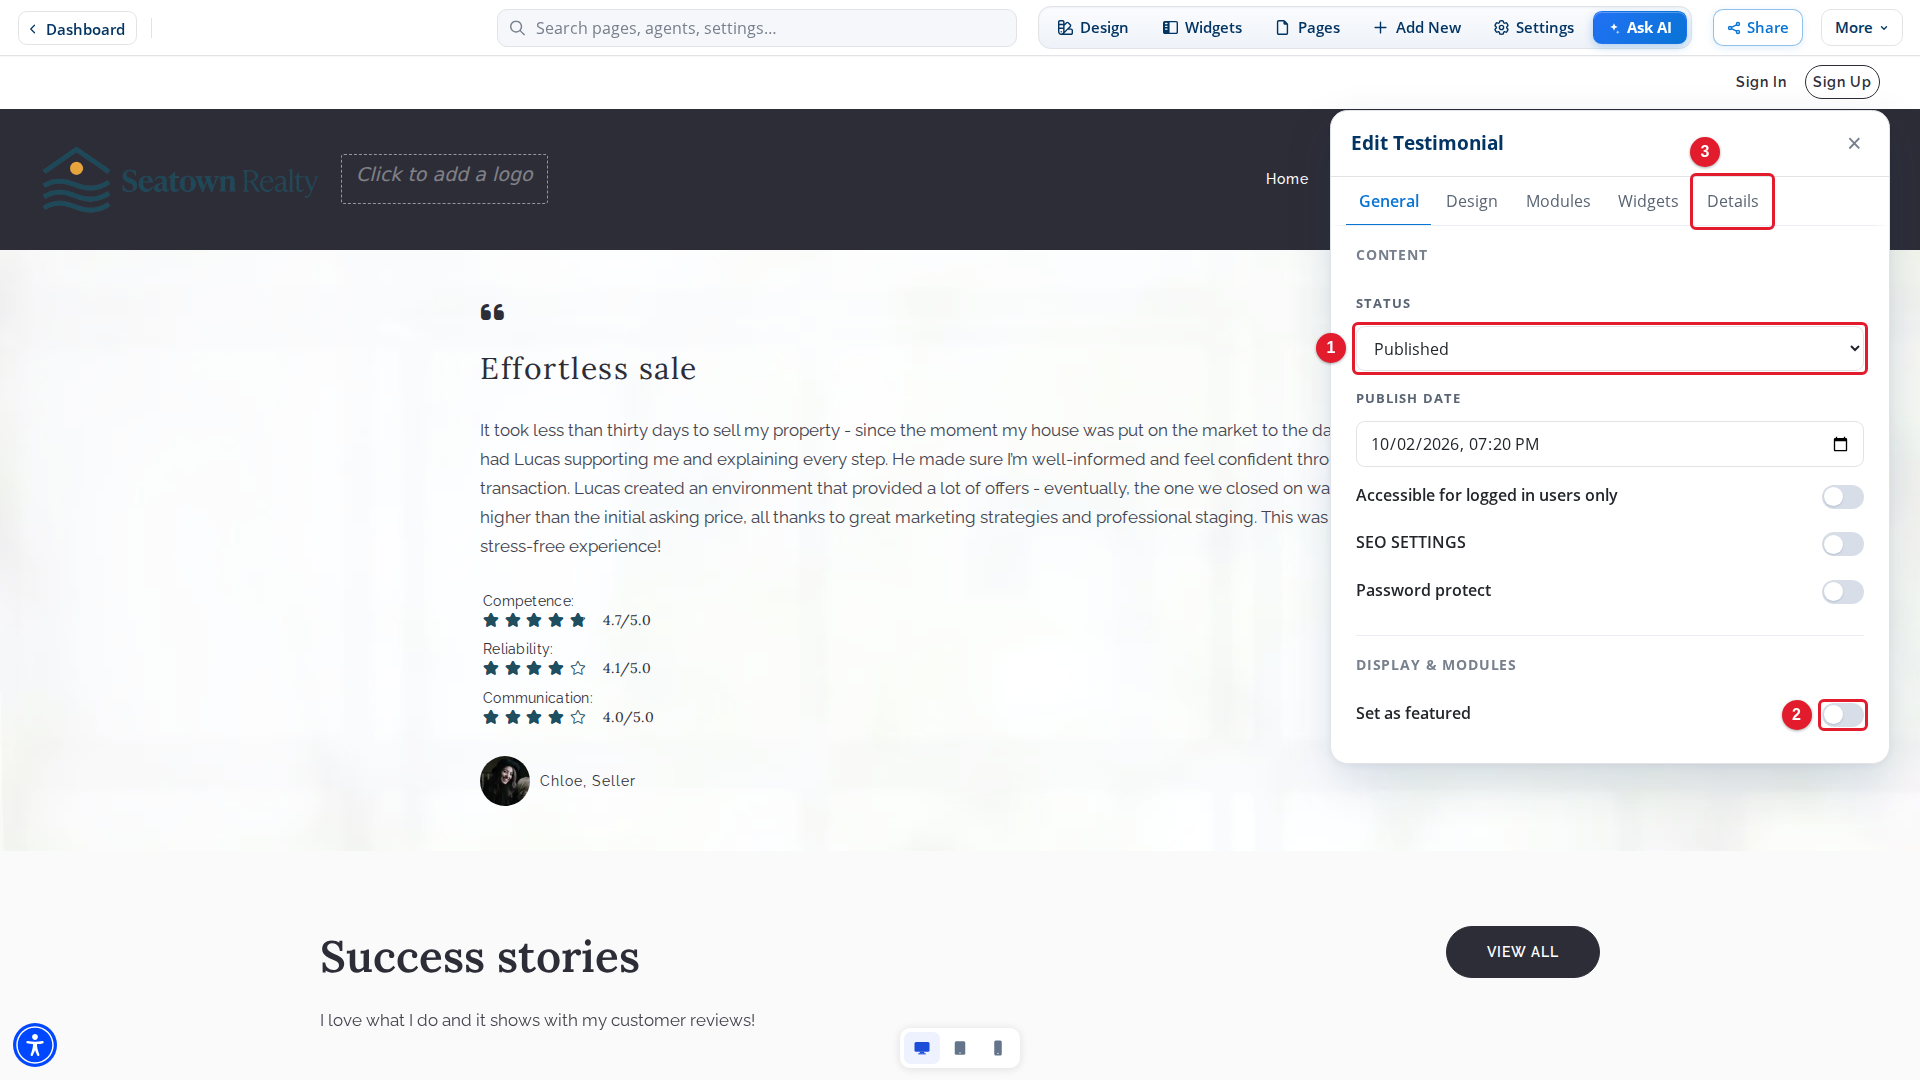Toggle Accessible for logged in users only
1920x1080 pixels.
coord(1842,497)
